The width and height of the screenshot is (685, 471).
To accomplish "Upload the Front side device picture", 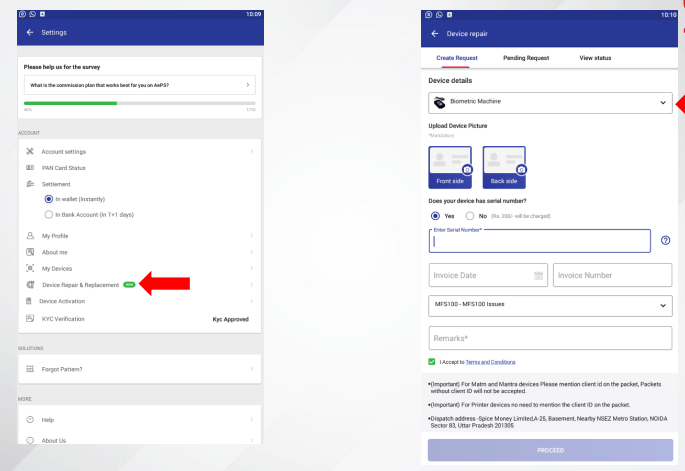I will 450,167.
